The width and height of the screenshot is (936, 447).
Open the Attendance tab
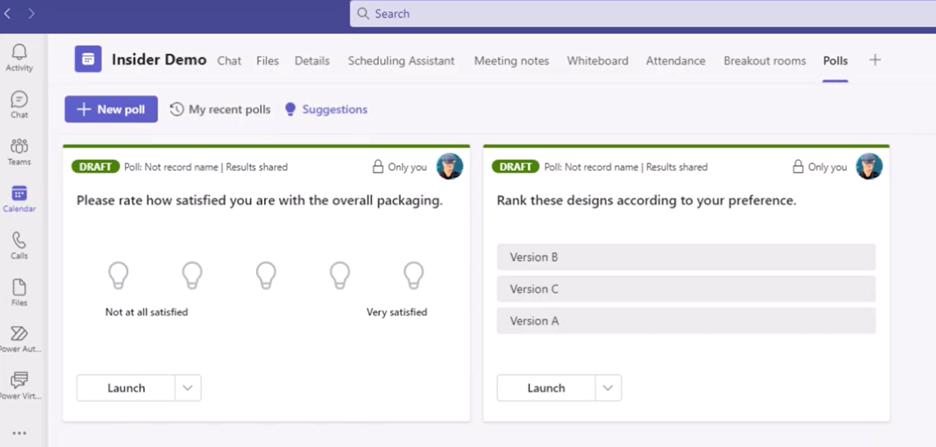[676, 60]
